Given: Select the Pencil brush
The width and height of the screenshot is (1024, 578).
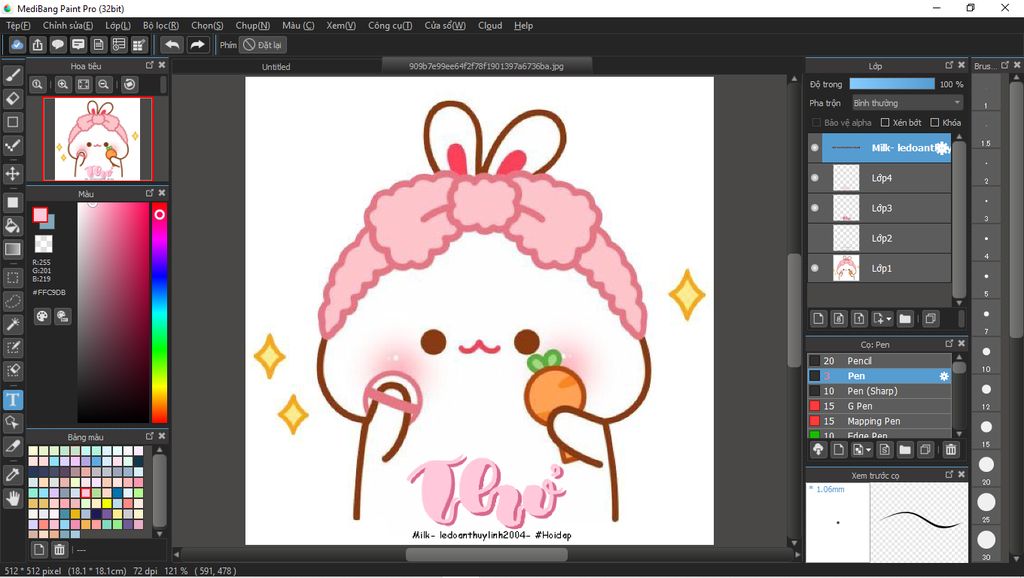Looking at the screenshot, I should (x=879, y=361).
